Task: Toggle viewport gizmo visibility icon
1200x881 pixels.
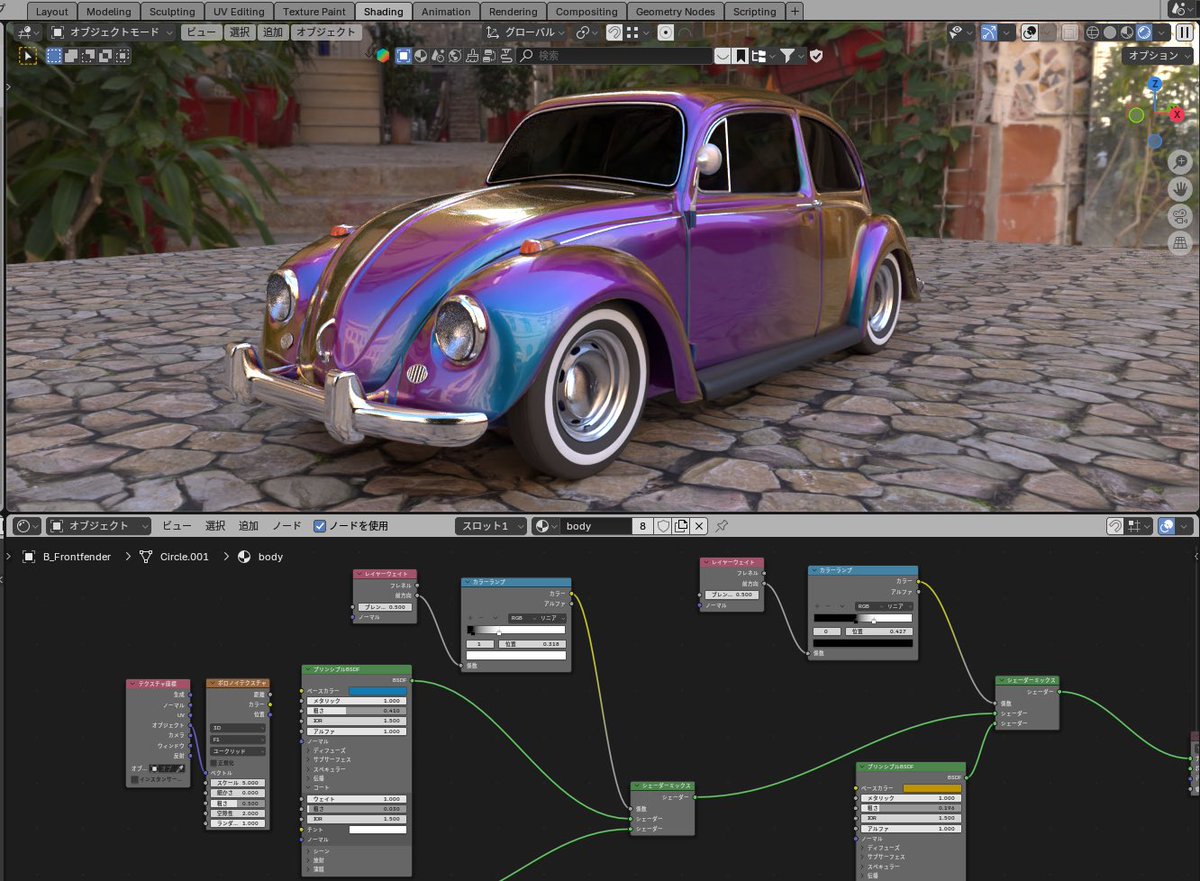Action: (988, 32)
